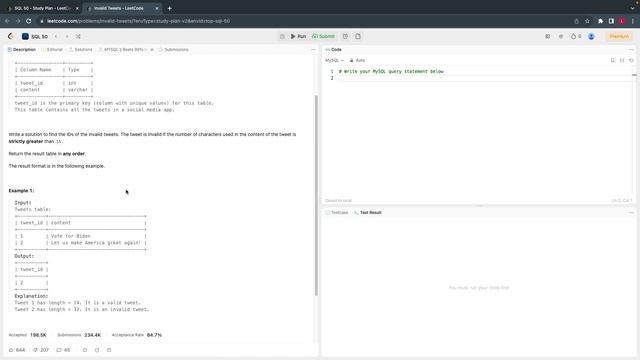Open the browser extensions puzzle icon
This screenshot has height=360, width=640.
click(600, 21)
